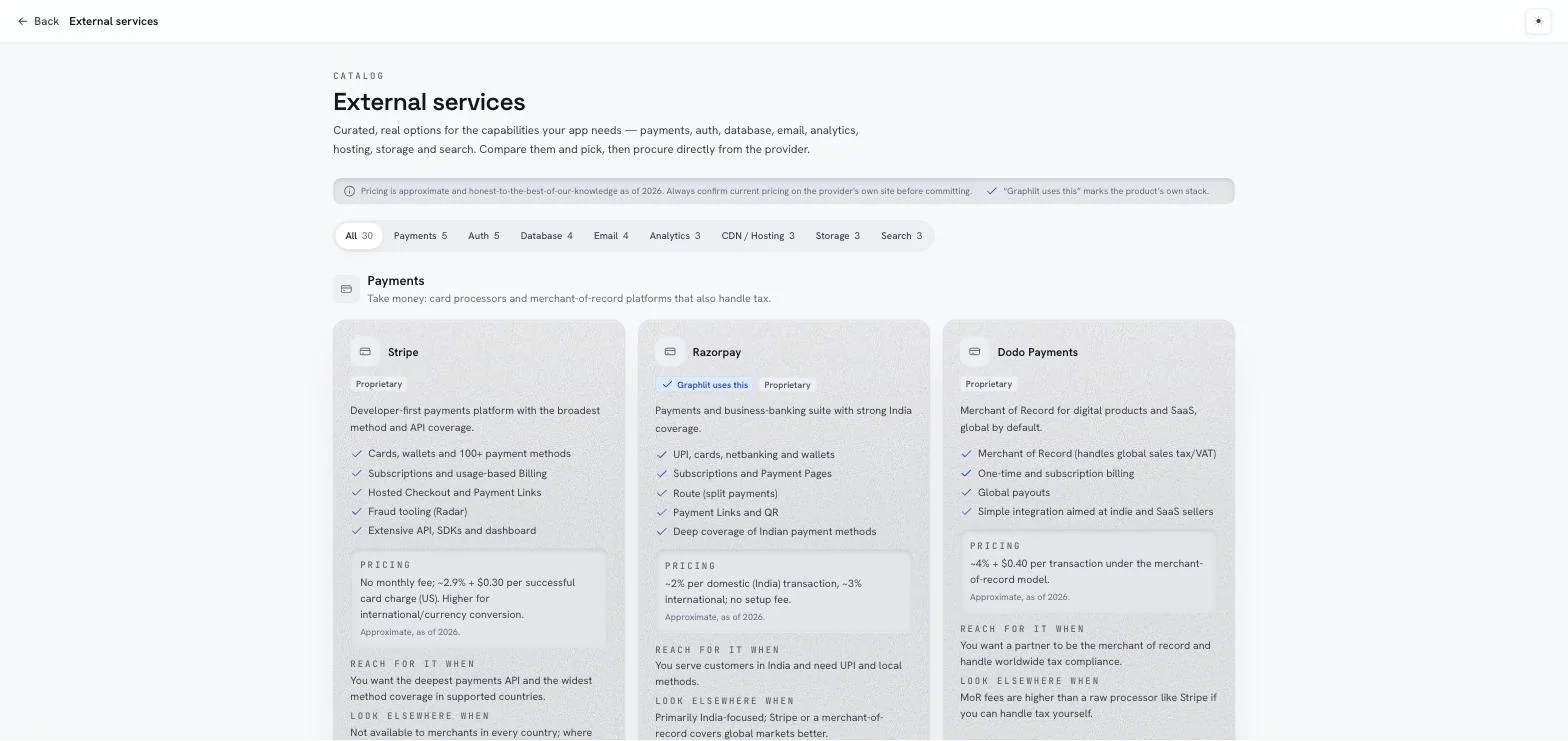The image size is (1568, 741).
Task: Click 'Simple integration aimed at indie and SaaS sellers'
Action: tap(1095, 512)
